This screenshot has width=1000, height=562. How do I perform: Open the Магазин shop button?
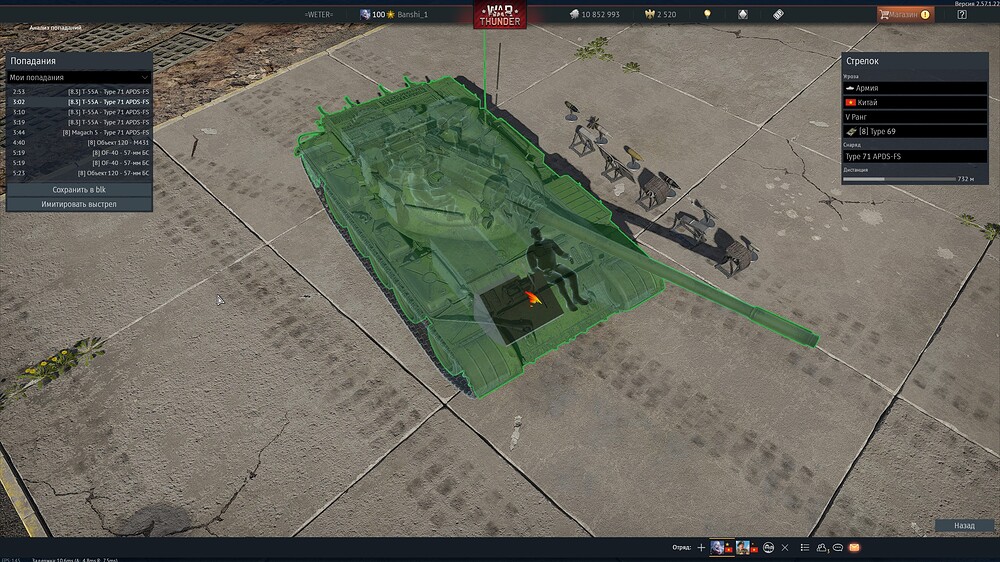(x=906, y=14)
